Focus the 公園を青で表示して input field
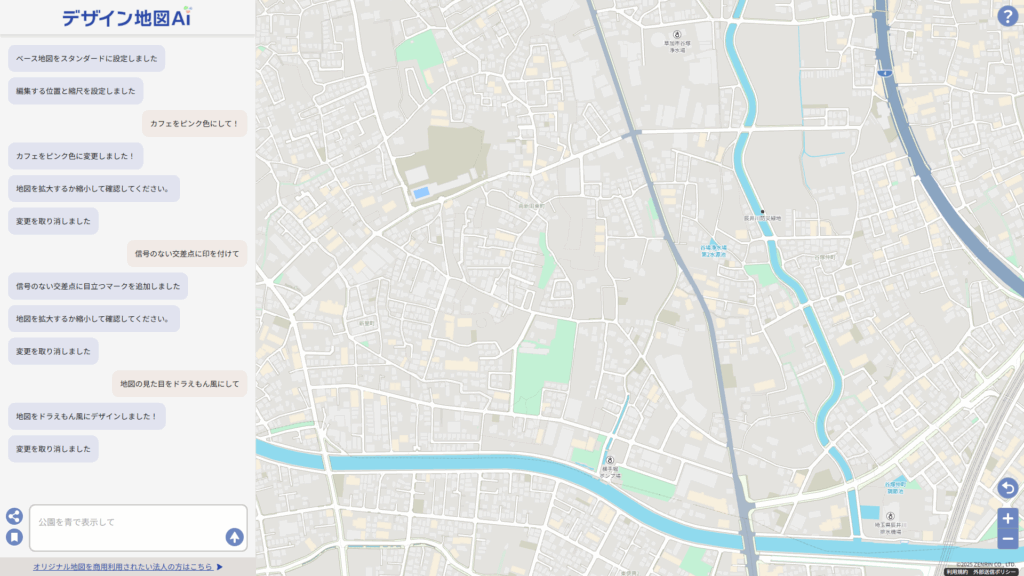 pos(138,528)
